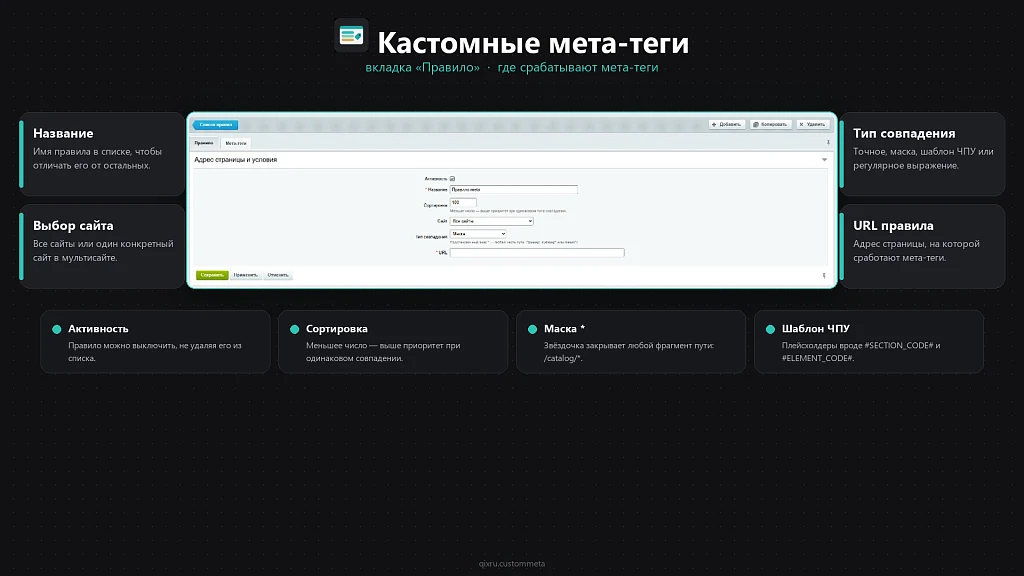Click the Шаблон ЧПУ card with teal dot

point(869,342)
